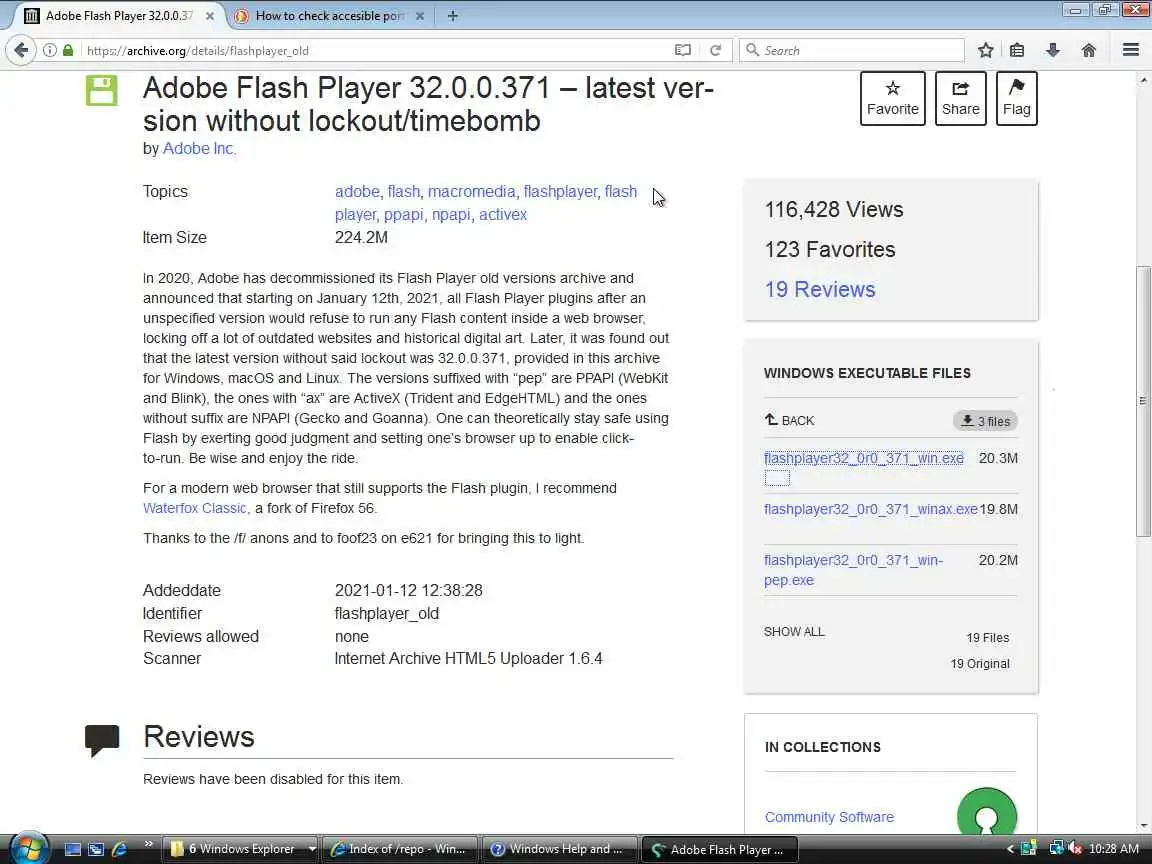1152x864 pixels.
Task: Expand the quick launch overflow chevron
Action: pos(148,844)
